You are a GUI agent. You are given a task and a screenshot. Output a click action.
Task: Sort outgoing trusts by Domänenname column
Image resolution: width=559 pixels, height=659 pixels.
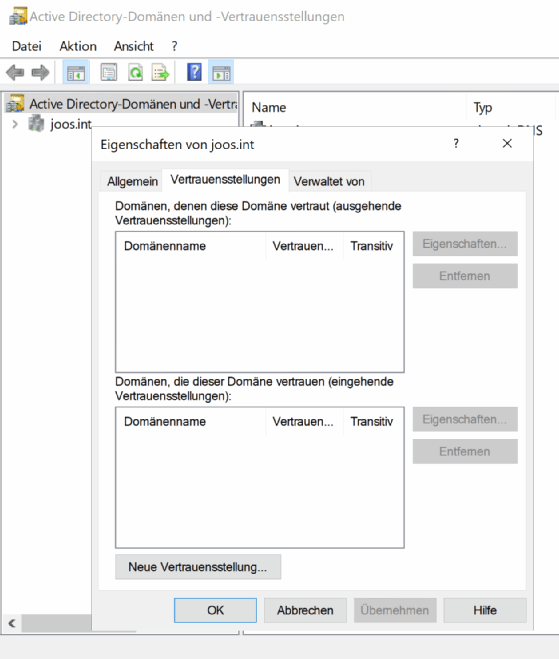[x=191, y=246]
